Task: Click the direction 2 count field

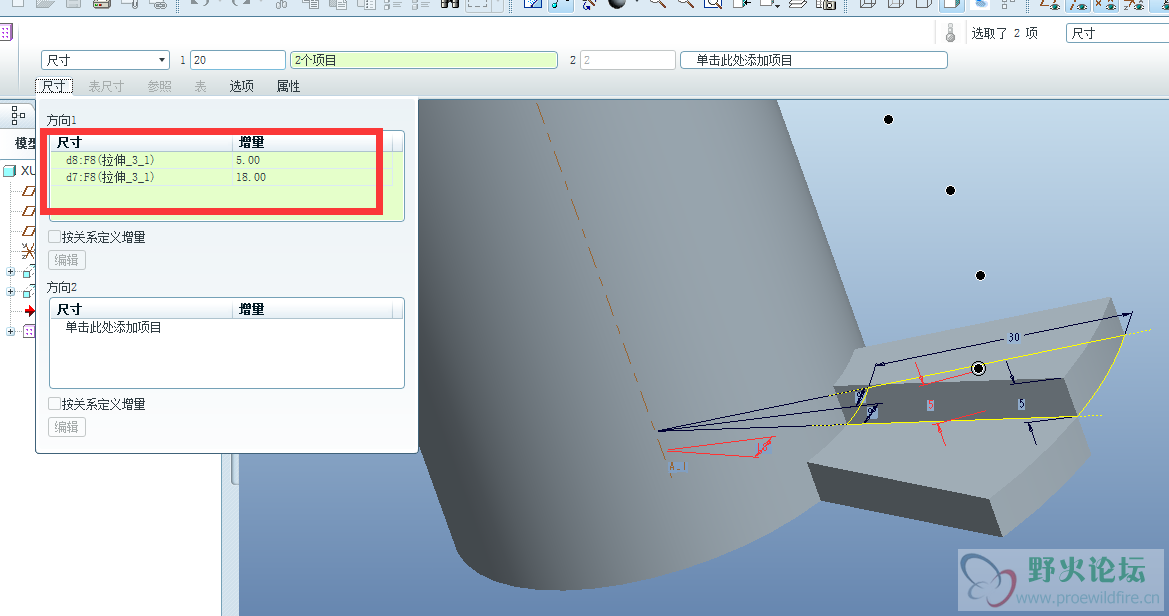Action: [628, 60]
